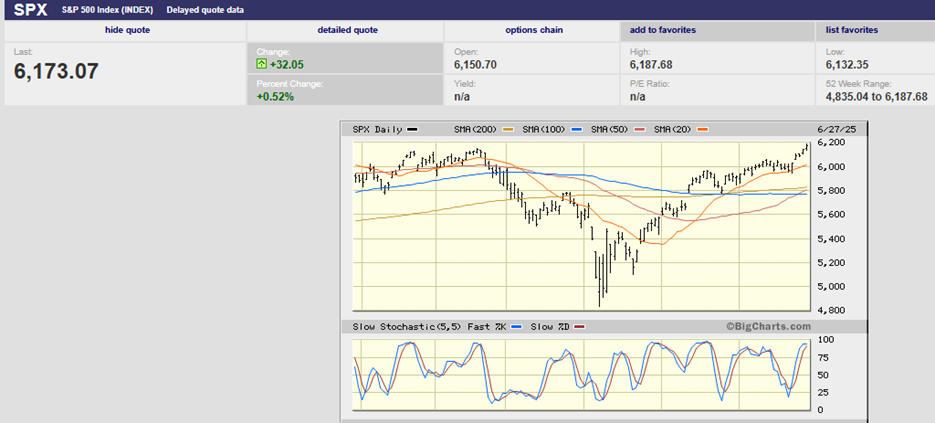This screenshot has height=423, width=935.
Task: Select the change value +32.05
Action: [x=287, y=64]
